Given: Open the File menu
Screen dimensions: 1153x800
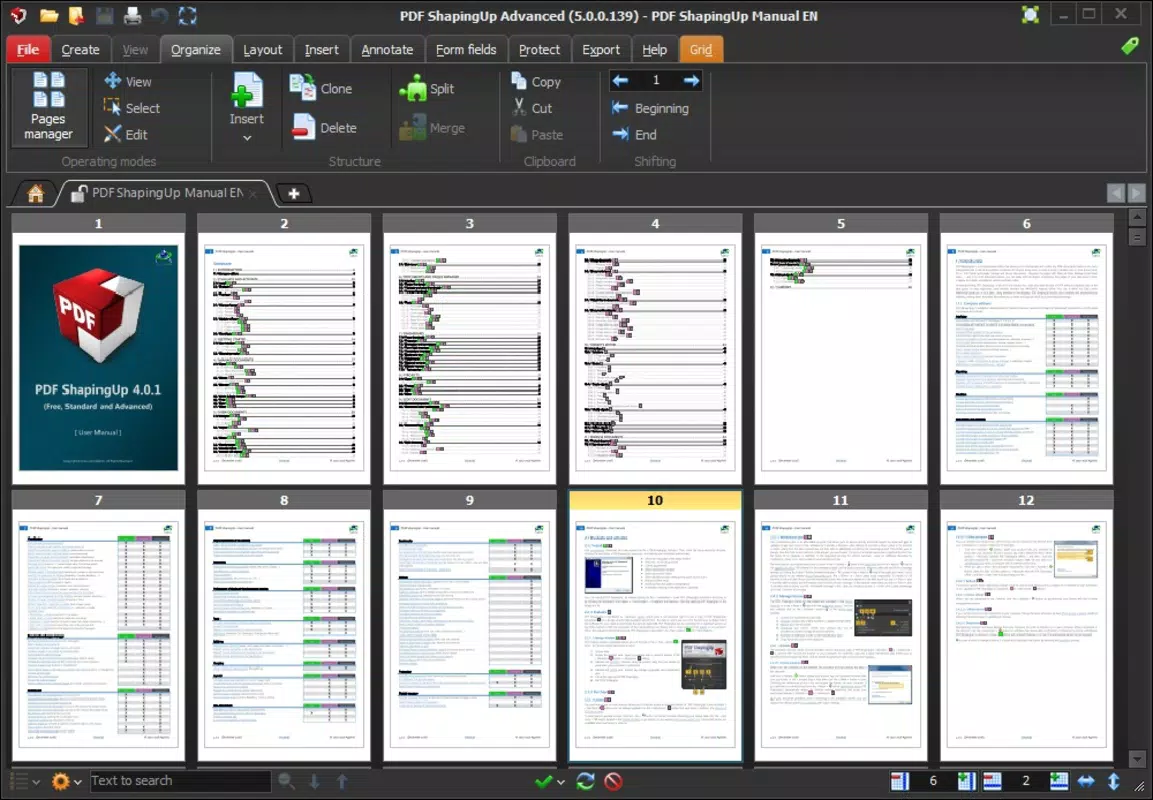Looking at the screenshot, I should coord(28,49).
